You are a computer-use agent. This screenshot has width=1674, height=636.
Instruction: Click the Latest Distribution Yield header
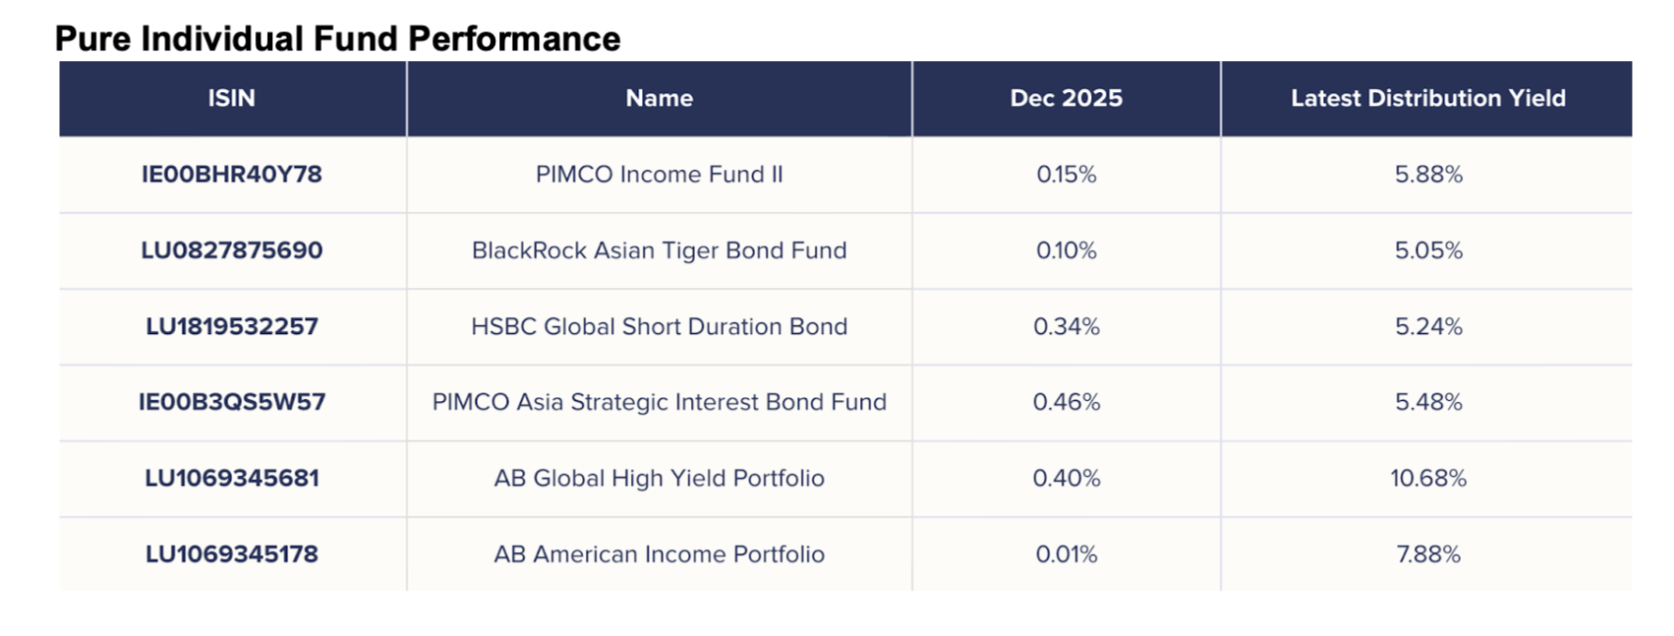(1427, 98)
